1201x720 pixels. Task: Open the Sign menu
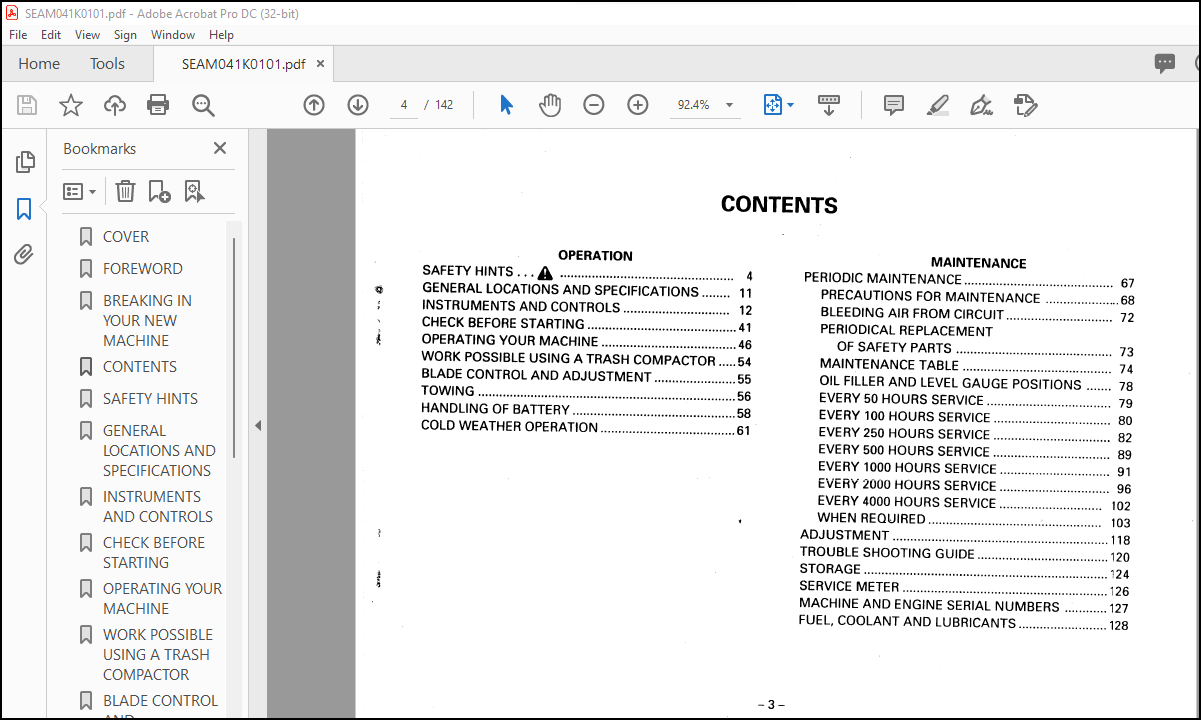[x=125, y=34]
